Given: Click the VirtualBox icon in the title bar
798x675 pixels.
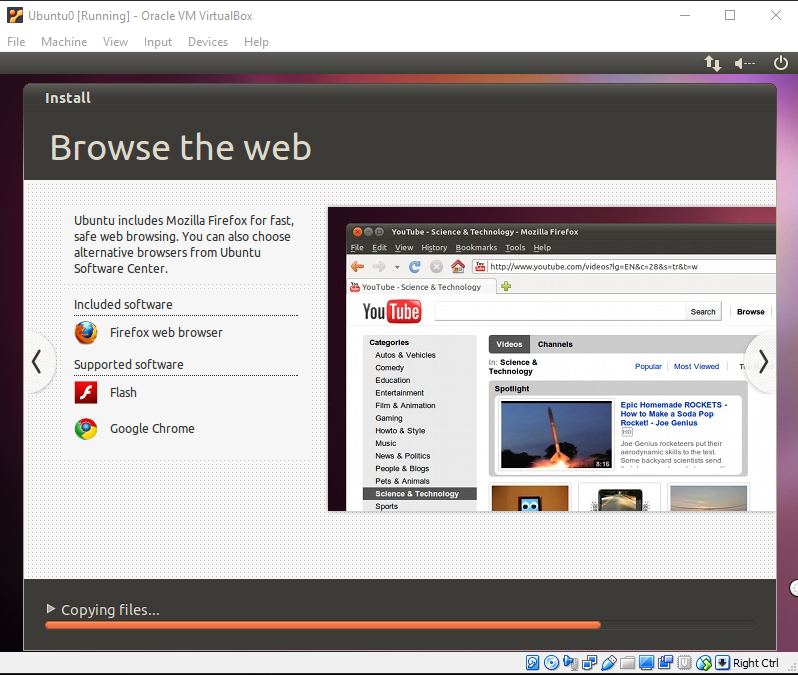Looking at the screenshot, I should tap(15, 15).
